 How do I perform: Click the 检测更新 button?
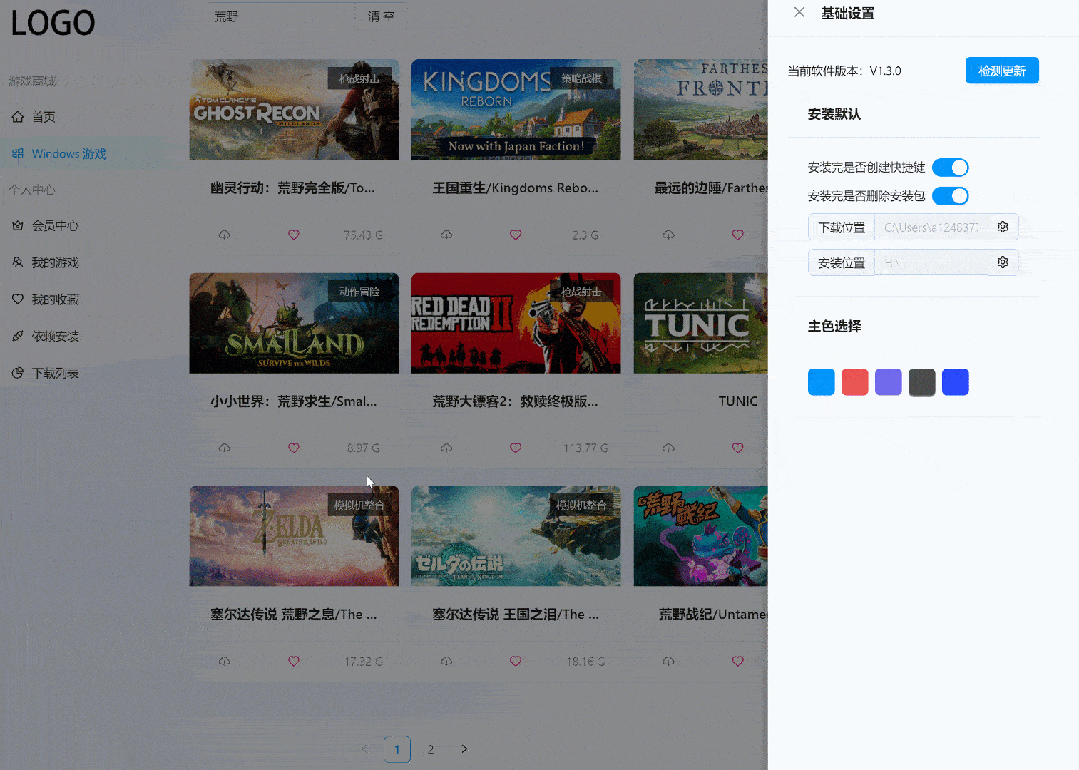coord(1002,70)
